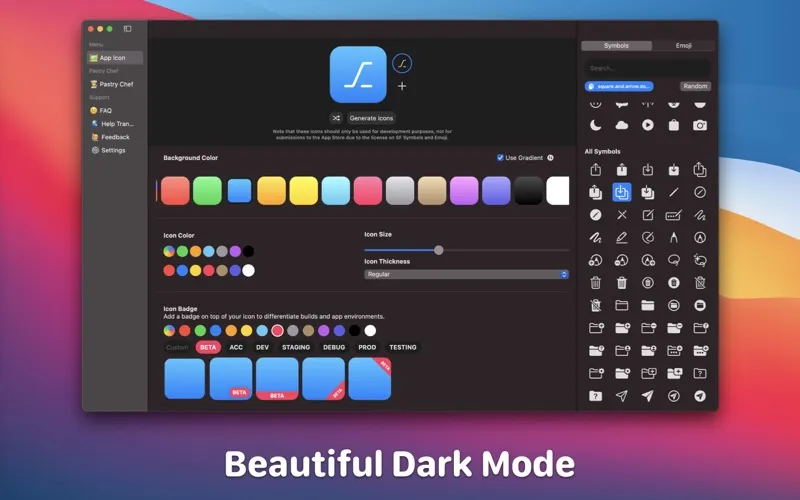Select the small circular icon preview
The width and height of the screenshot is (800, 500).
(x=402, y=64)
